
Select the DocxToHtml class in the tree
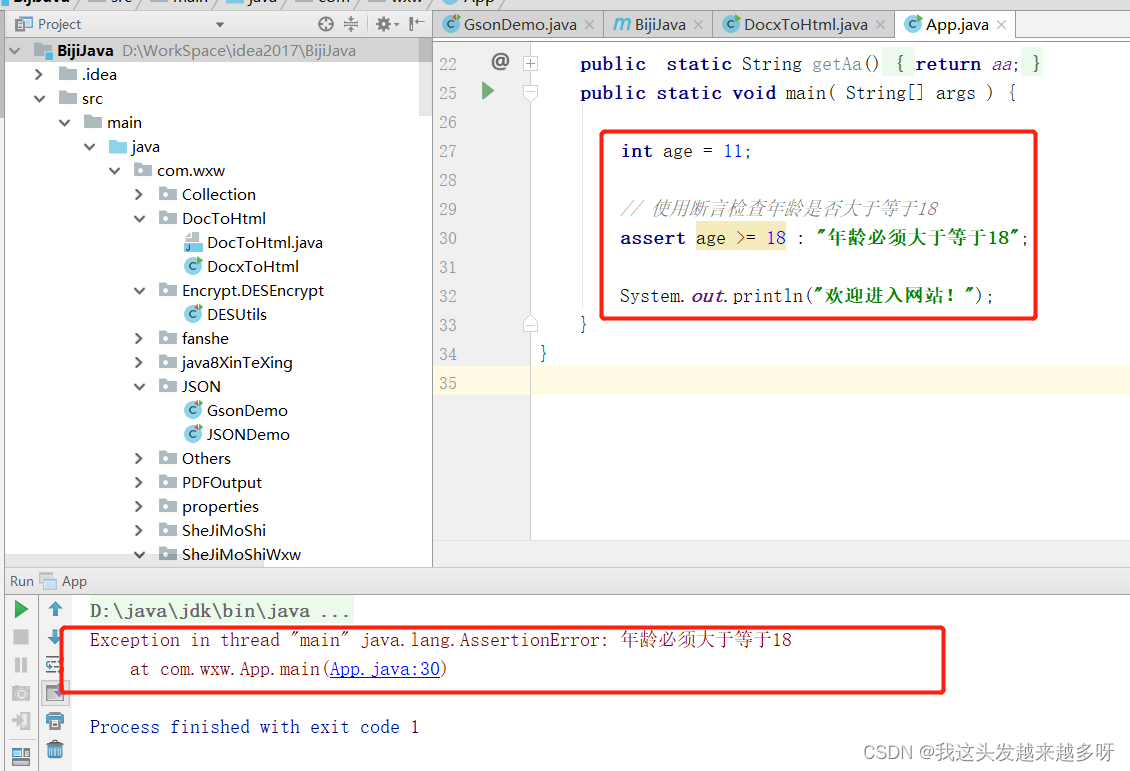tap(252, 267)
